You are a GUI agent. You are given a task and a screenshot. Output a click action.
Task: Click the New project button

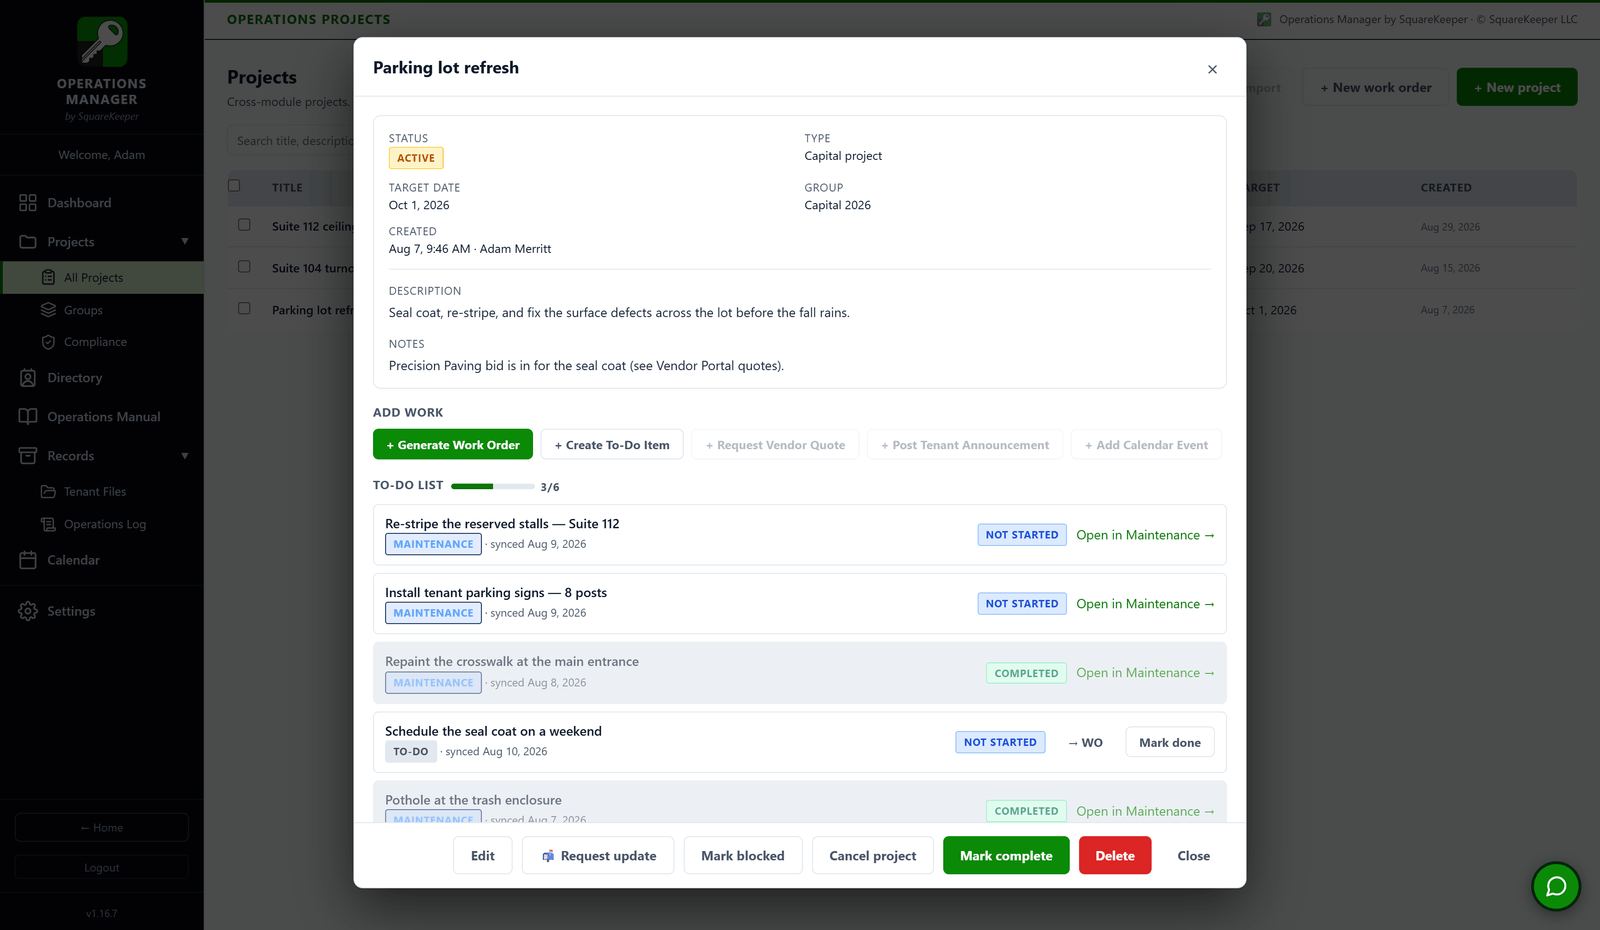point(1517,87)
